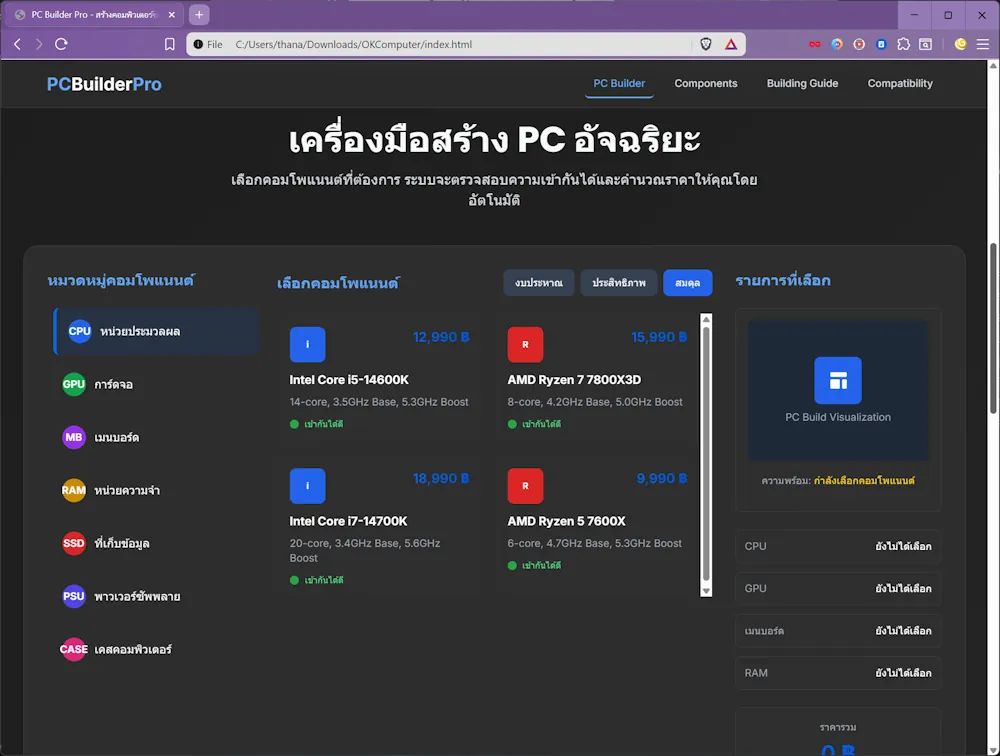
Task: Open the Components nav tab
Action: [x=705, y=84]
